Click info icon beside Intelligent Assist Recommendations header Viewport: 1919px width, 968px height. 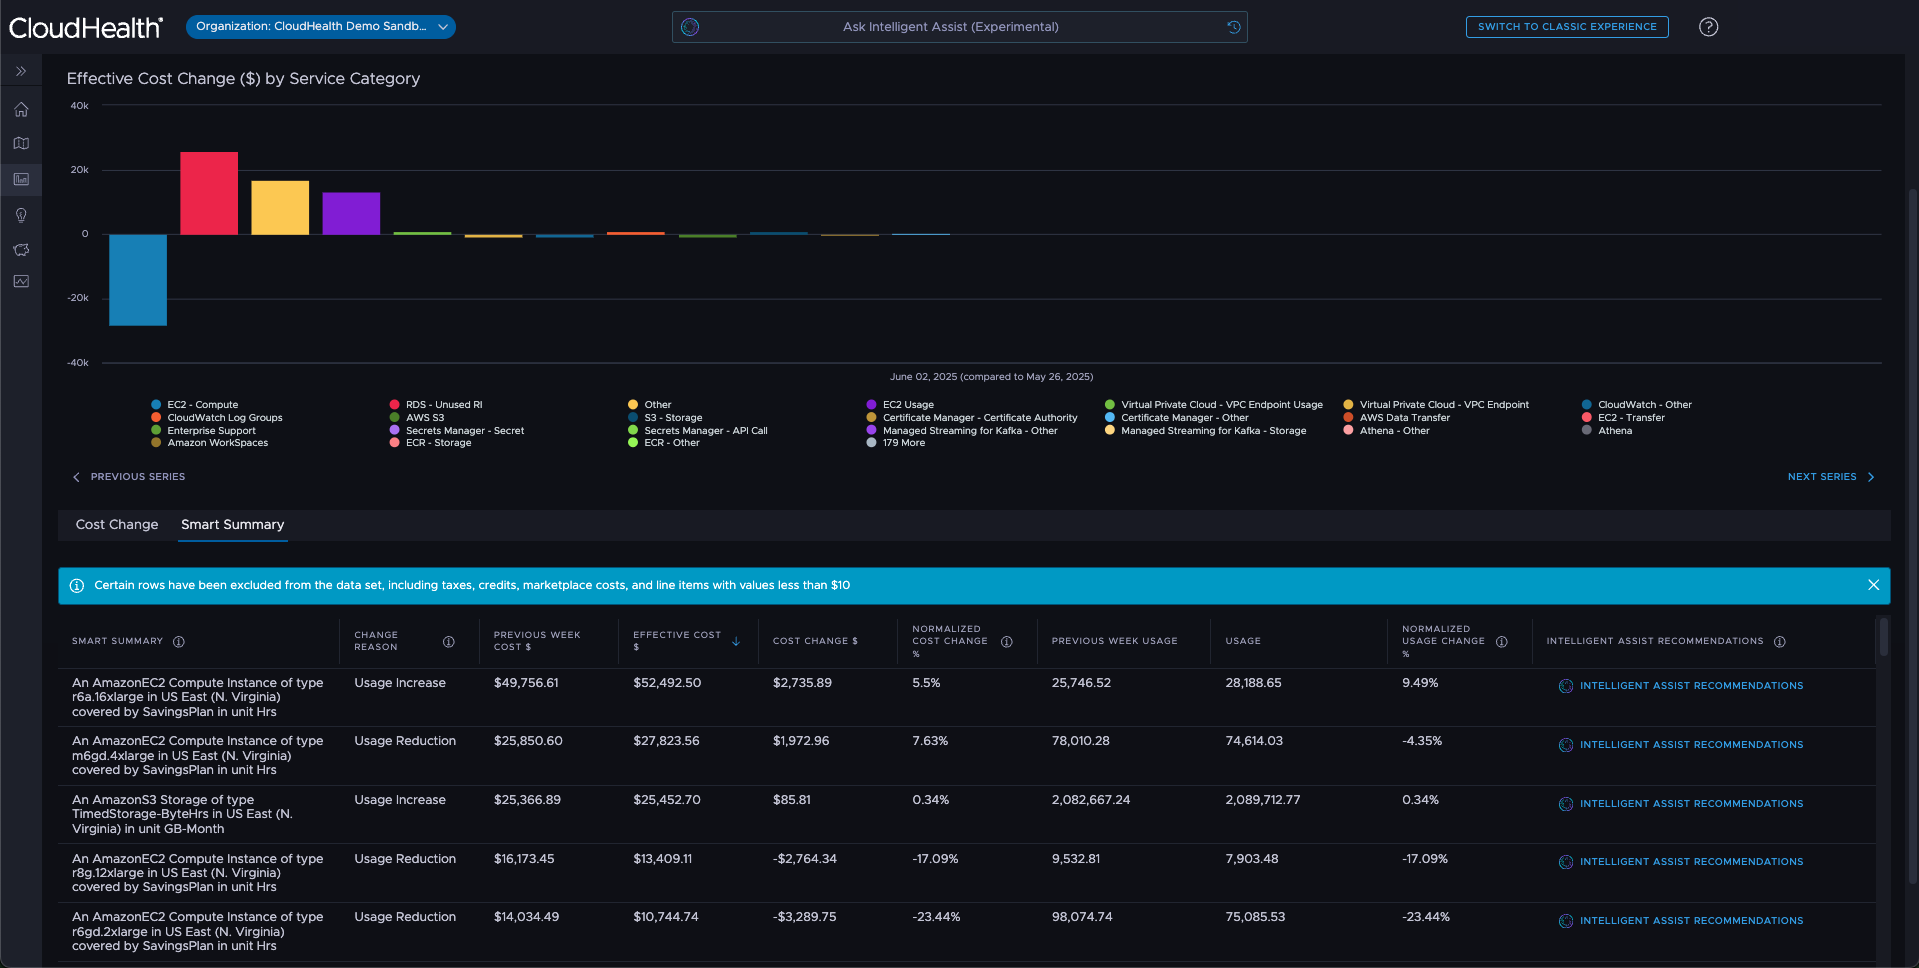point(1780,642)
